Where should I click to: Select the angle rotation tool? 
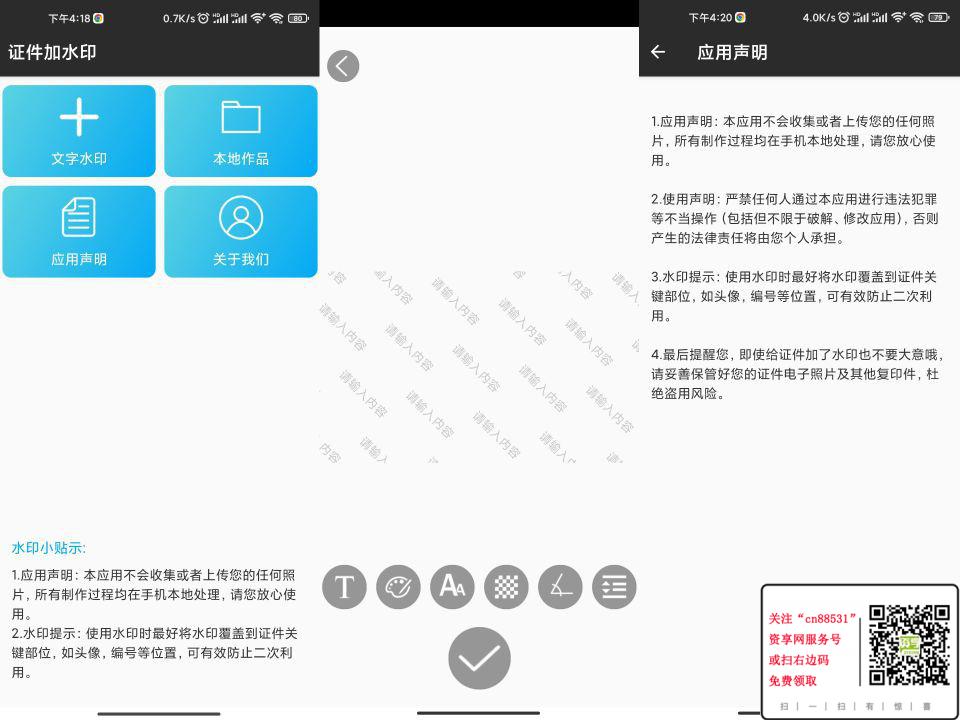[x=560, y=587]
